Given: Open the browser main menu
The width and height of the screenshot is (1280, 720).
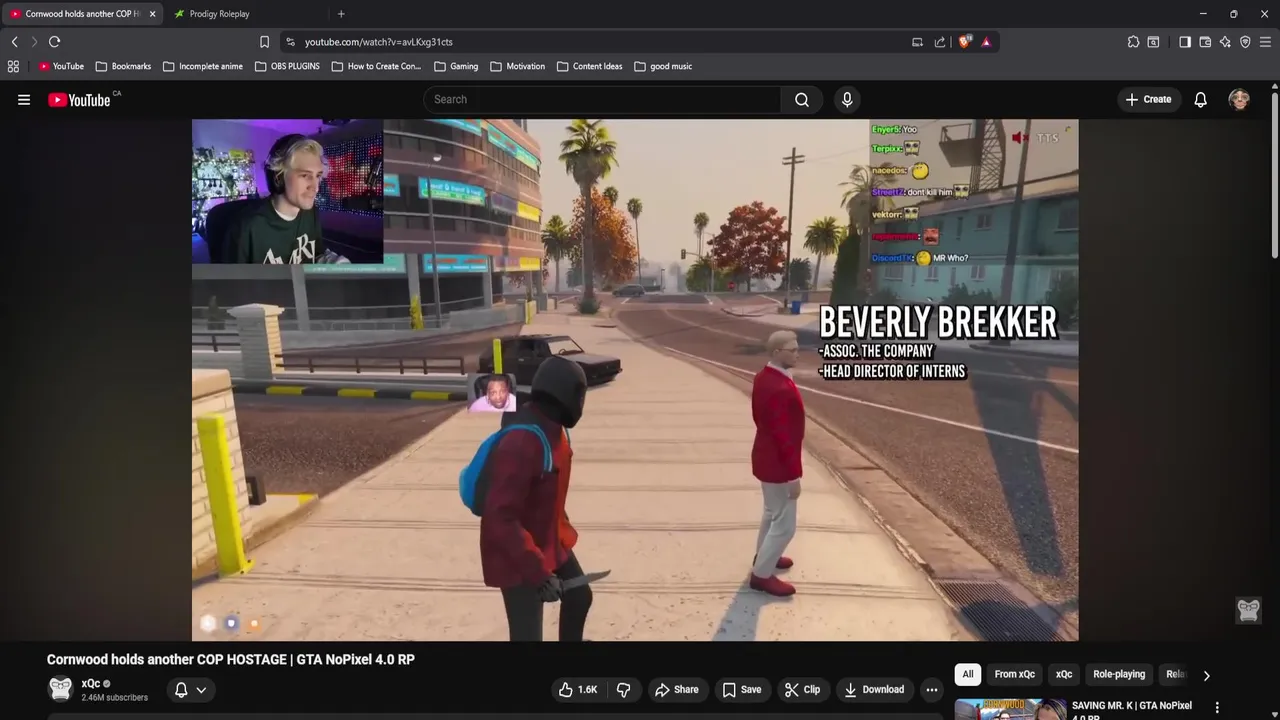Looking at the screenshot, I should (x=1265, y=42).
